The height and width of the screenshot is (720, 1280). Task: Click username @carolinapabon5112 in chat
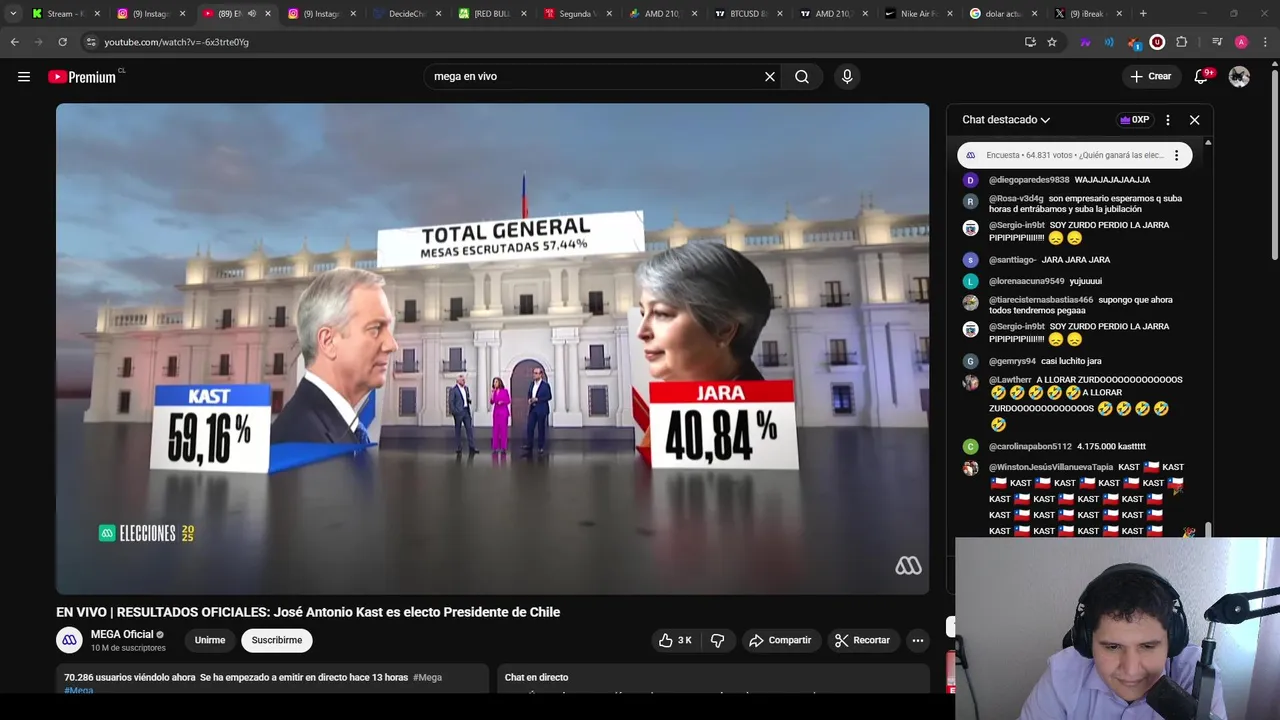(x=1030, y=447)
